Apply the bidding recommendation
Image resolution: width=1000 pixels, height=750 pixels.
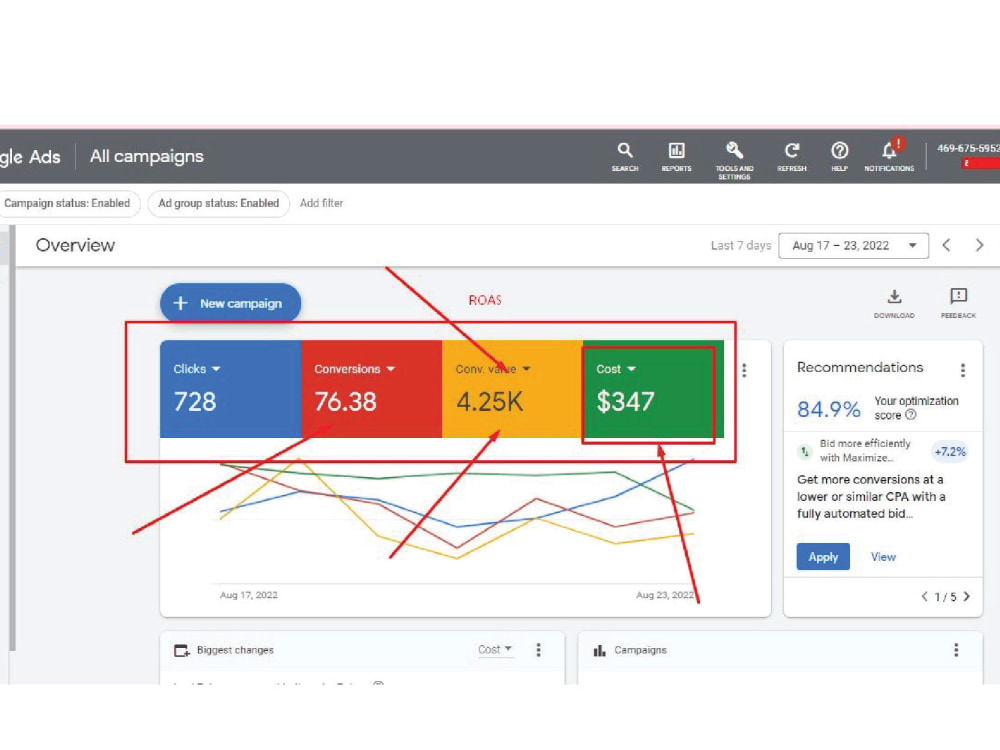tap(823, 557)
